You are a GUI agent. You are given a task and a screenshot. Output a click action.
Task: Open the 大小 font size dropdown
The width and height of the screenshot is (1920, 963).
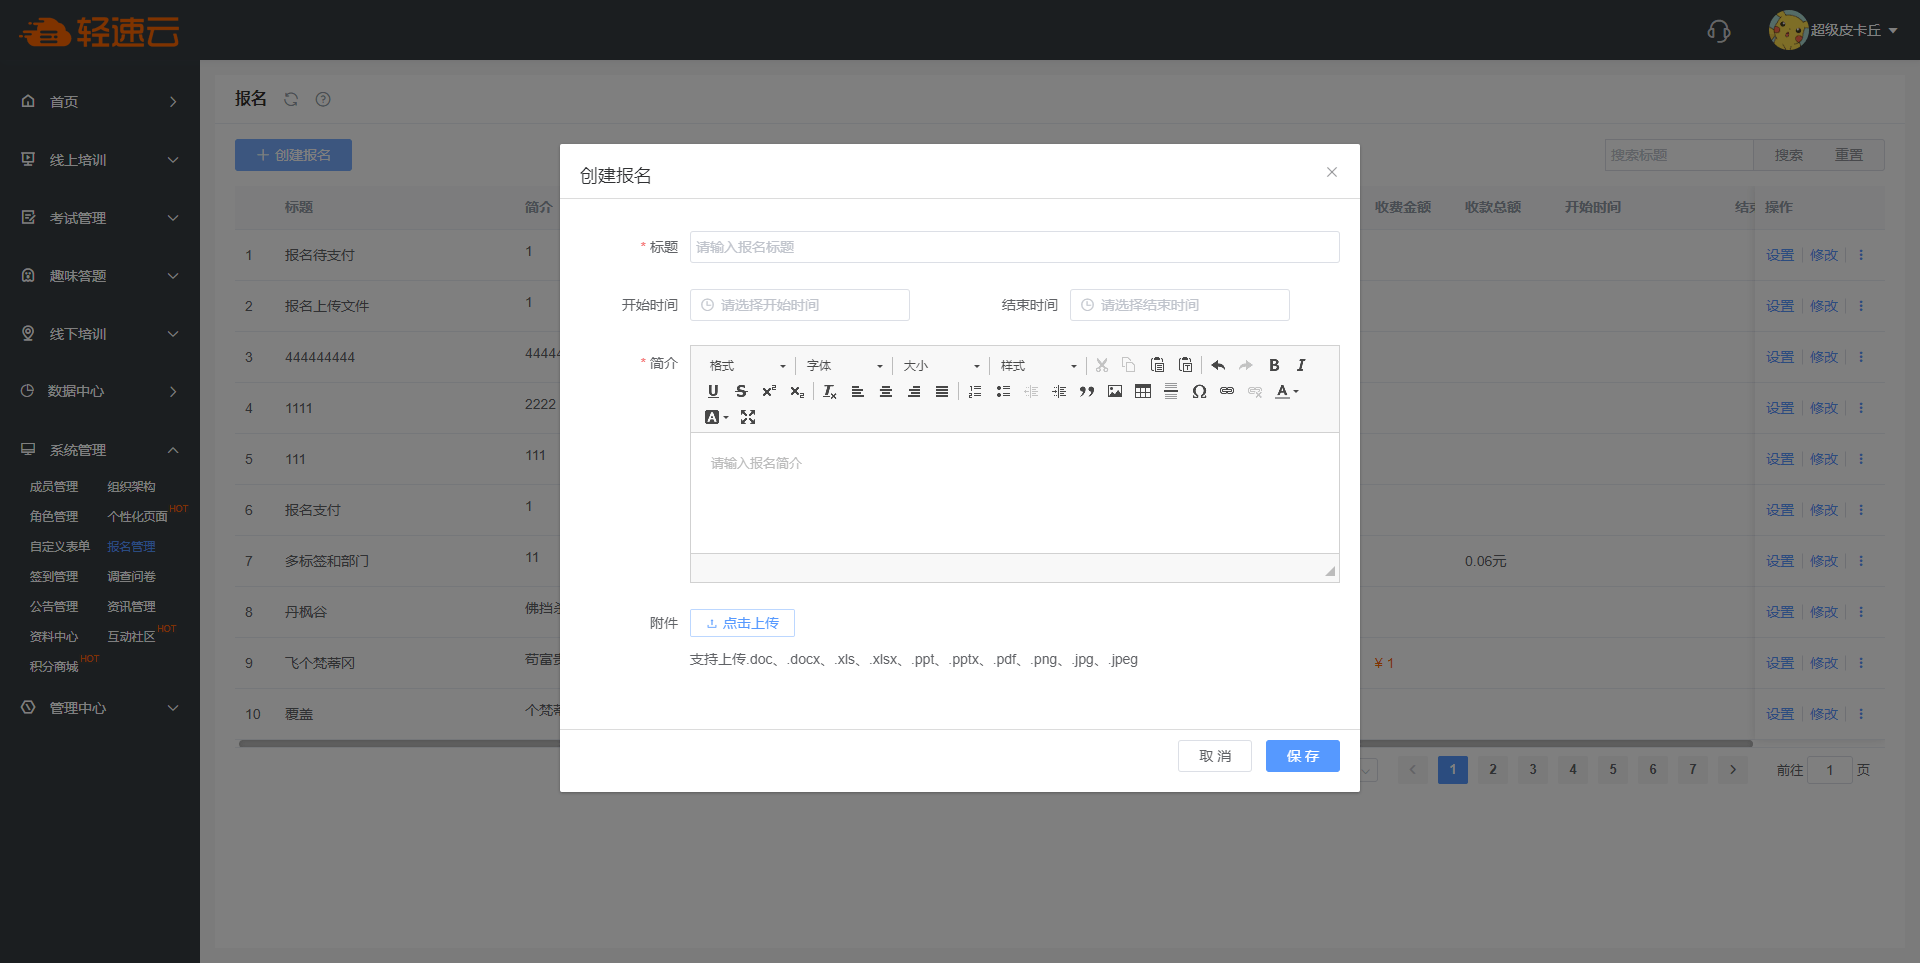tap(941, 366)
